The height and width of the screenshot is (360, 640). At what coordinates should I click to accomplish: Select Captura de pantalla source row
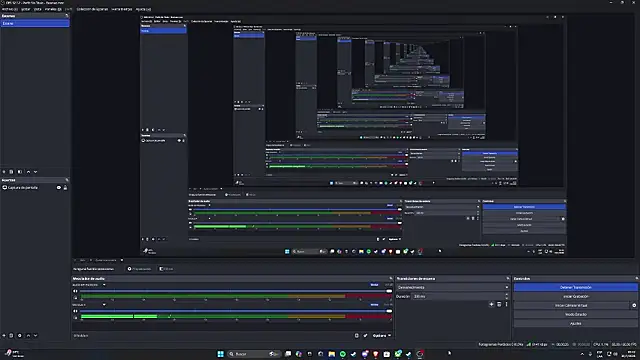click(x=35, y=188)
